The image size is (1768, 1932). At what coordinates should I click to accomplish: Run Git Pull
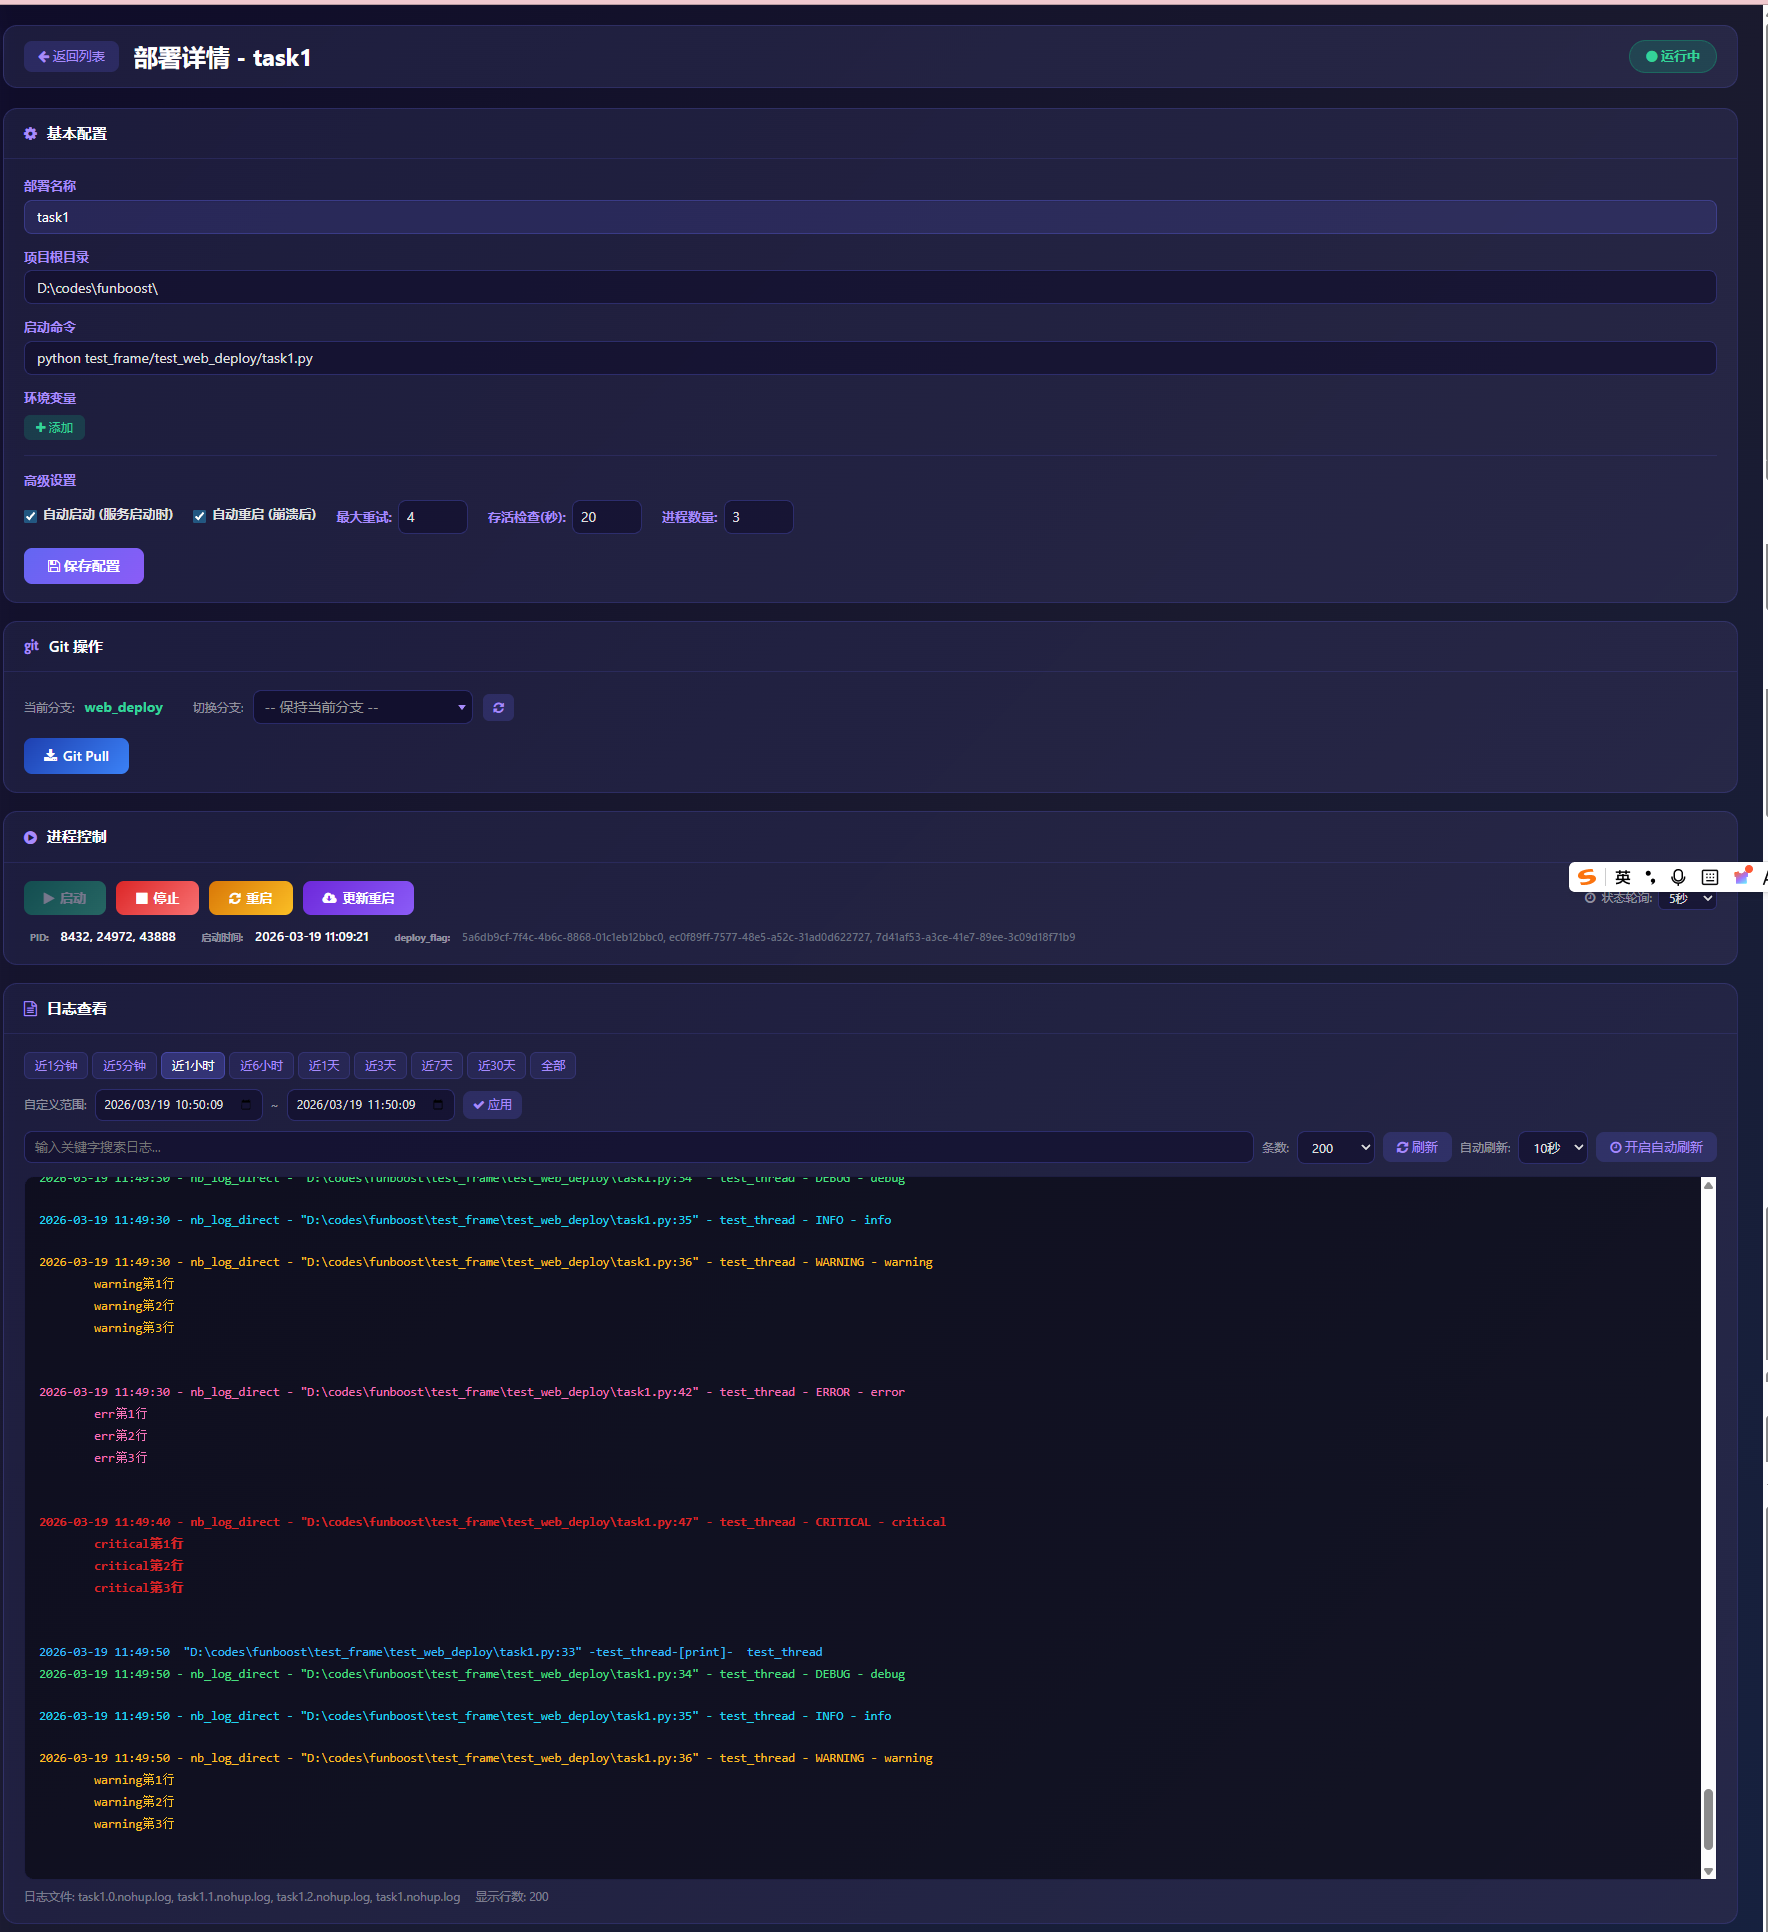pyautogui.click(x=76, y=756)
